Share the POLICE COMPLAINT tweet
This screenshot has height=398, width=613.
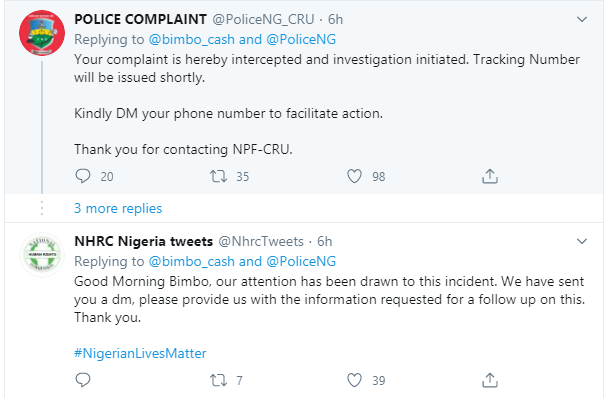pyautogui.click(x=489, y=176)
